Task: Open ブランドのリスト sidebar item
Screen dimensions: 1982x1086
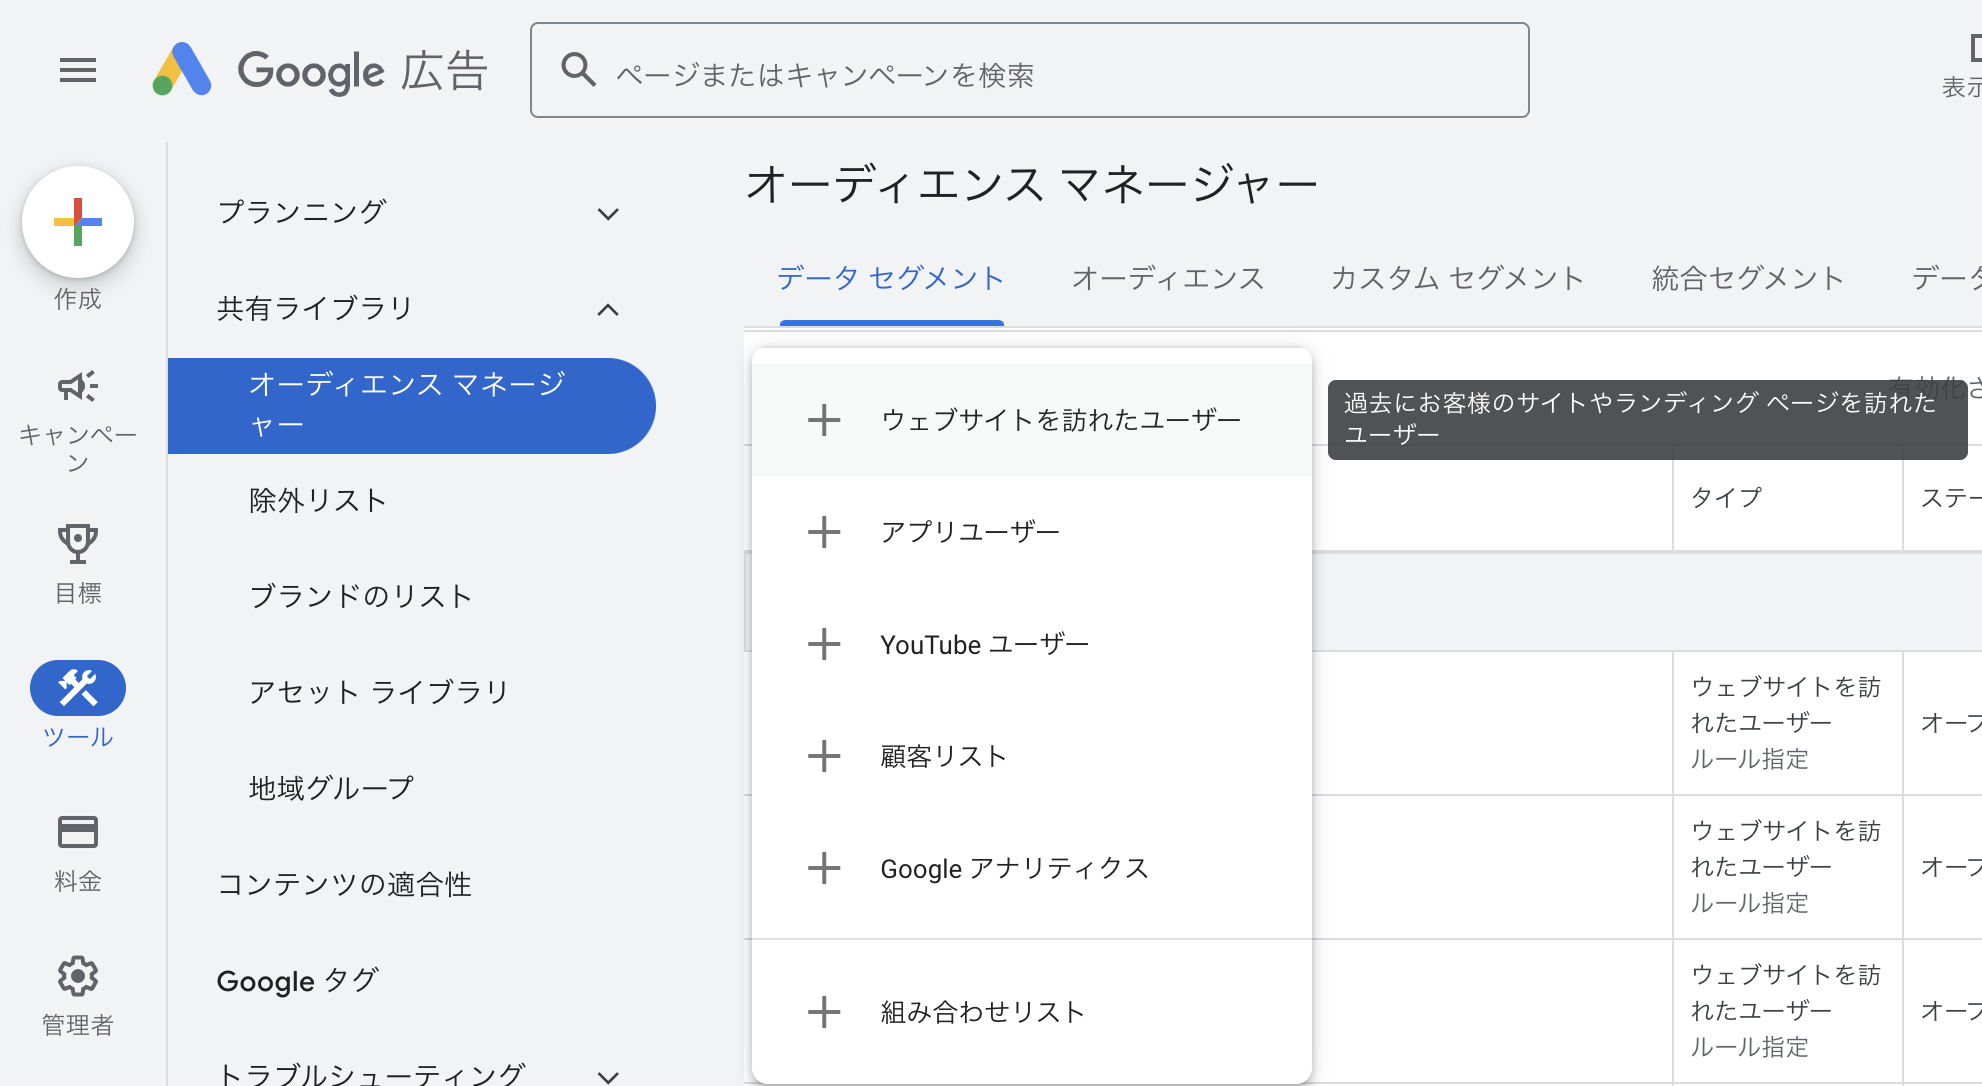Action: click(x=361, y=596)
